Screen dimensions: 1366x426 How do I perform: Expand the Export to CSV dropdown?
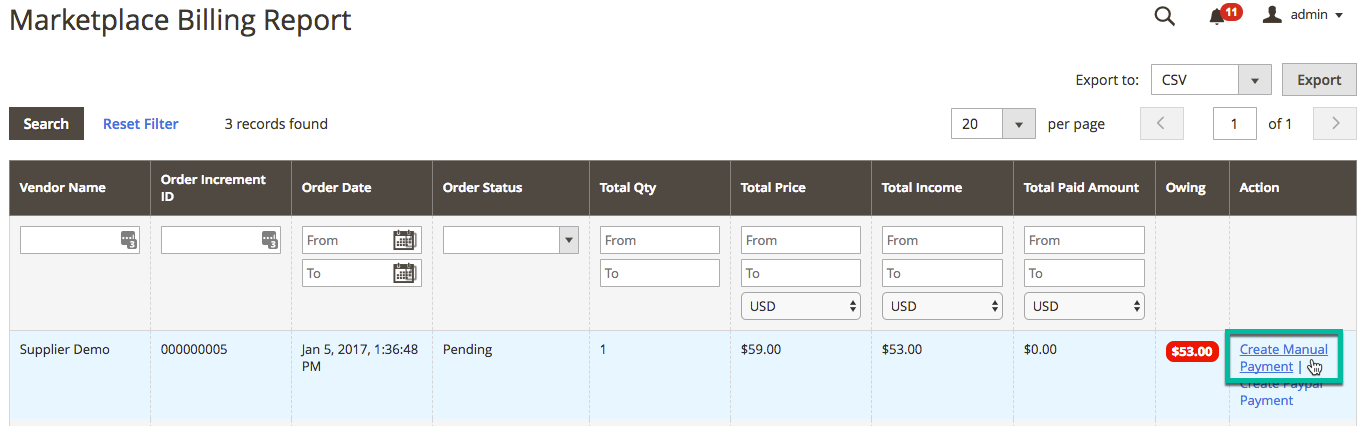pos(1254,80)
